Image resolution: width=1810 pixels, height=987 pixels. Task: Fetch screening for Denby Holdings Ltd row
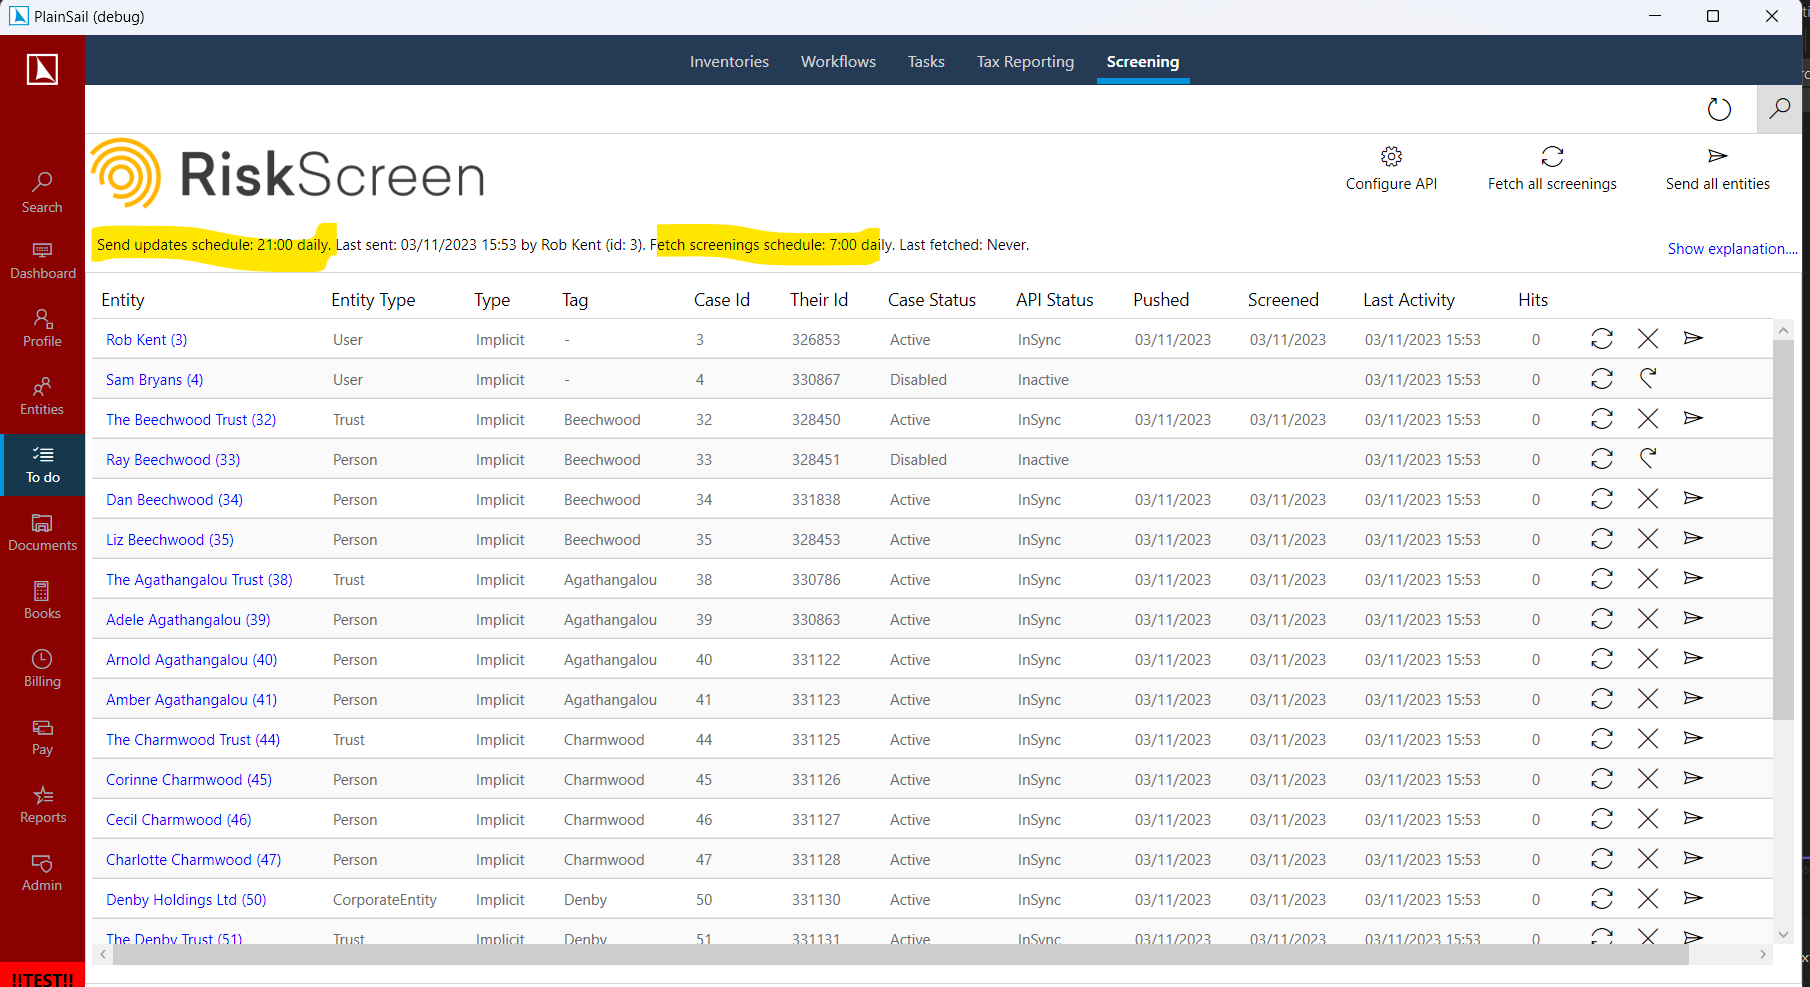pos(1602,899)
